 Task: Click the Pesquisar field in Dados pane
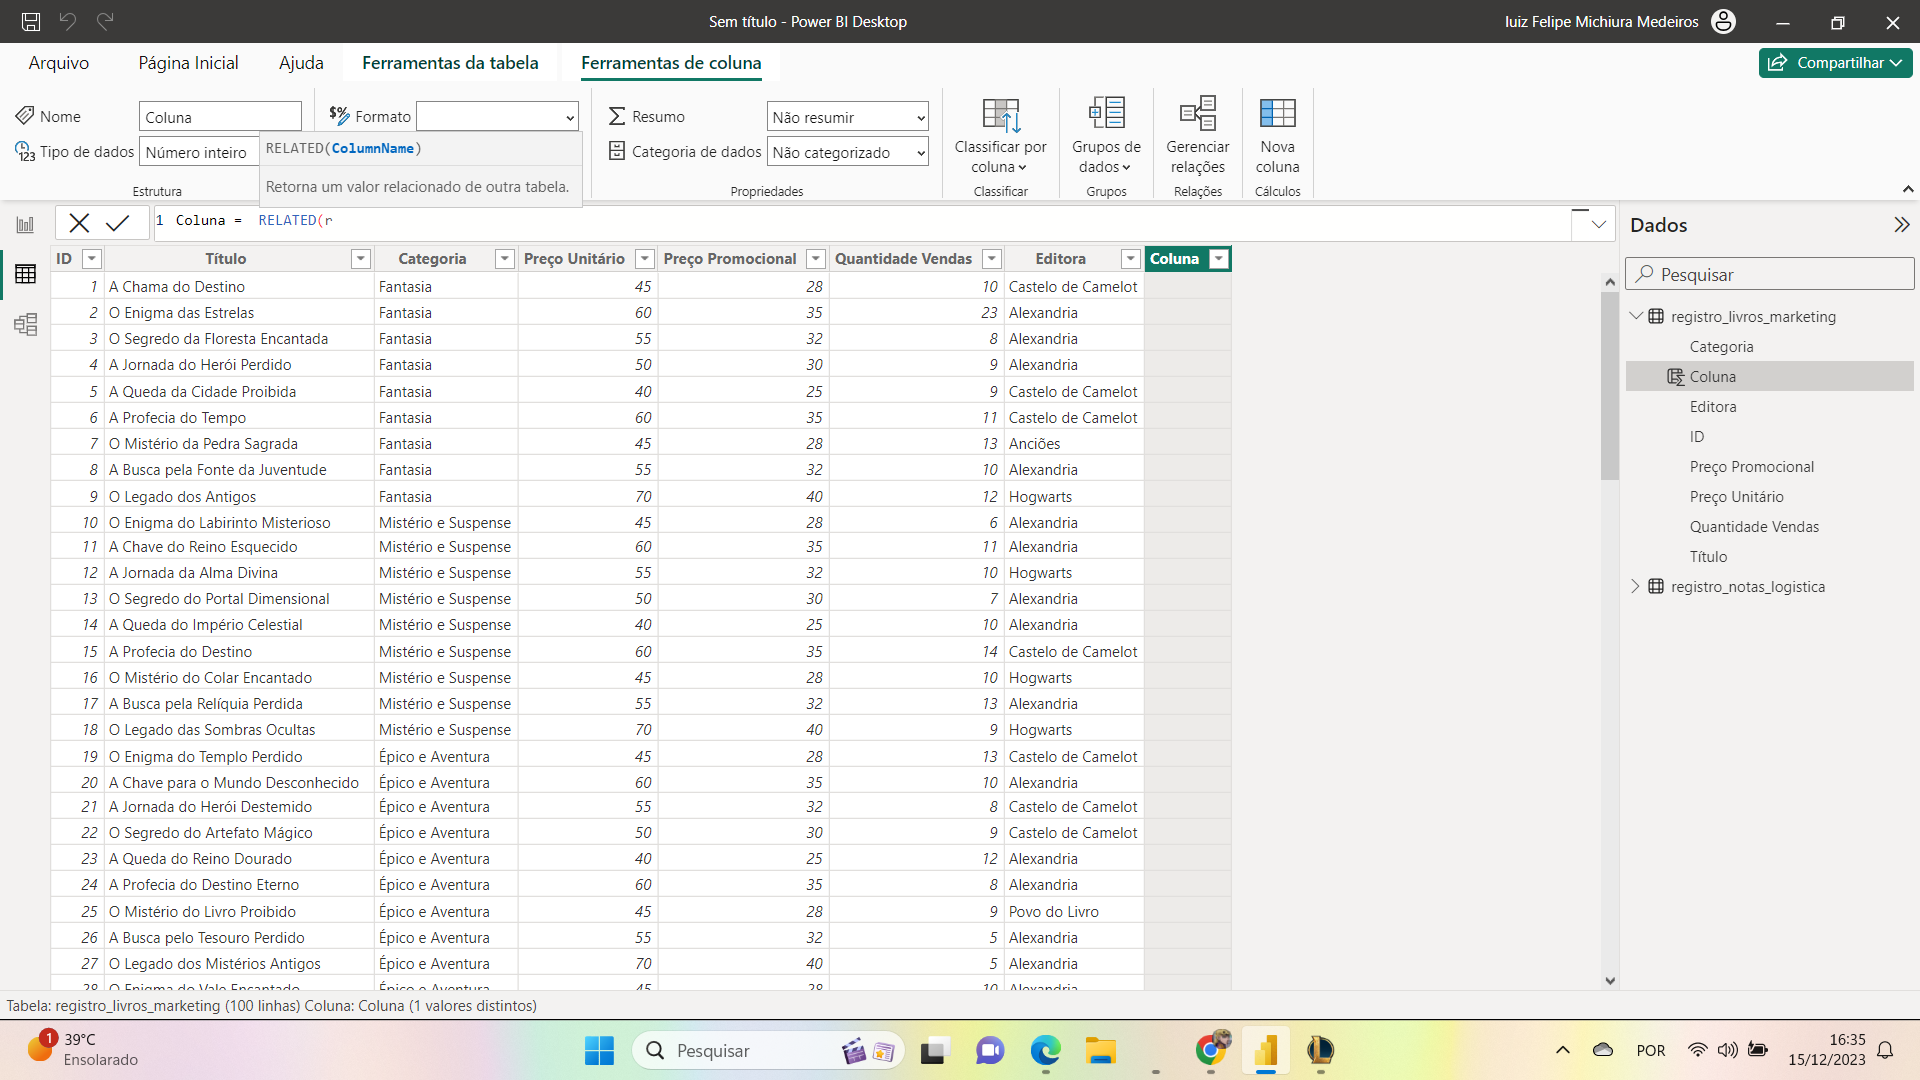(1769, 274)
